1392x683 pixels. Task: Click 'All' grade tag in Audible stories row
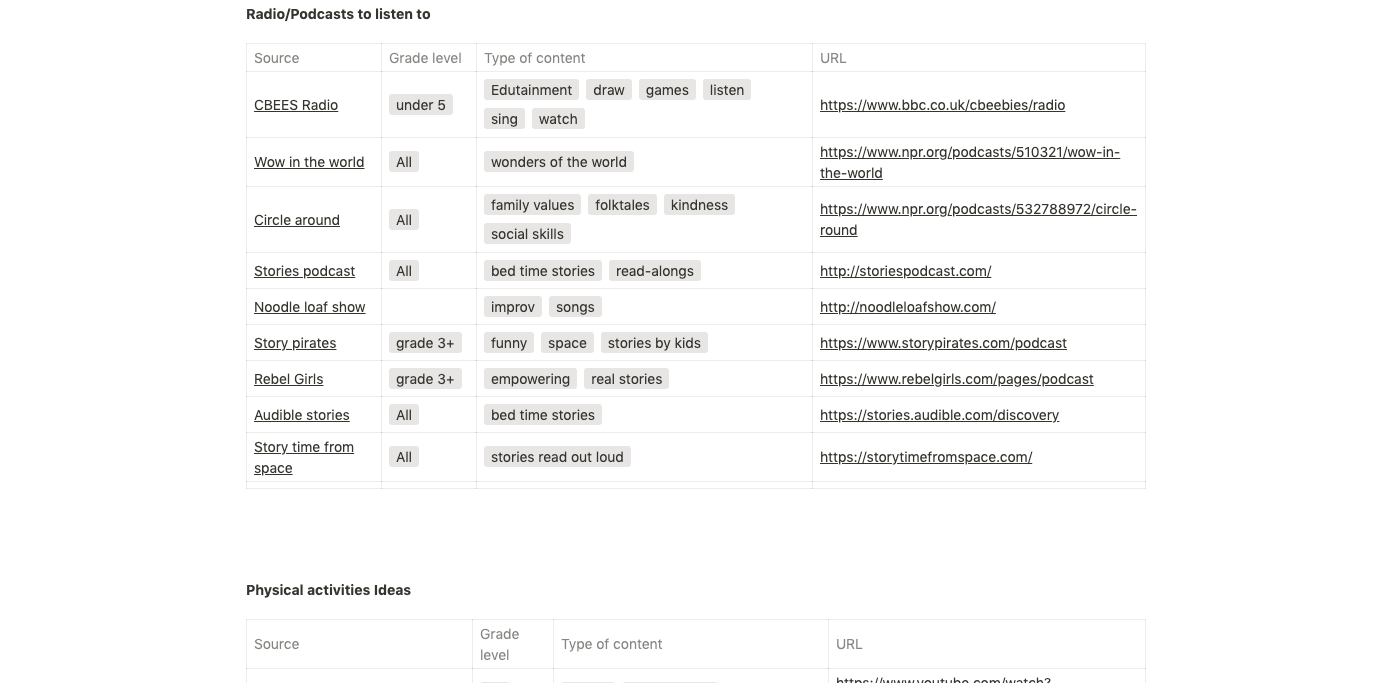404,415
